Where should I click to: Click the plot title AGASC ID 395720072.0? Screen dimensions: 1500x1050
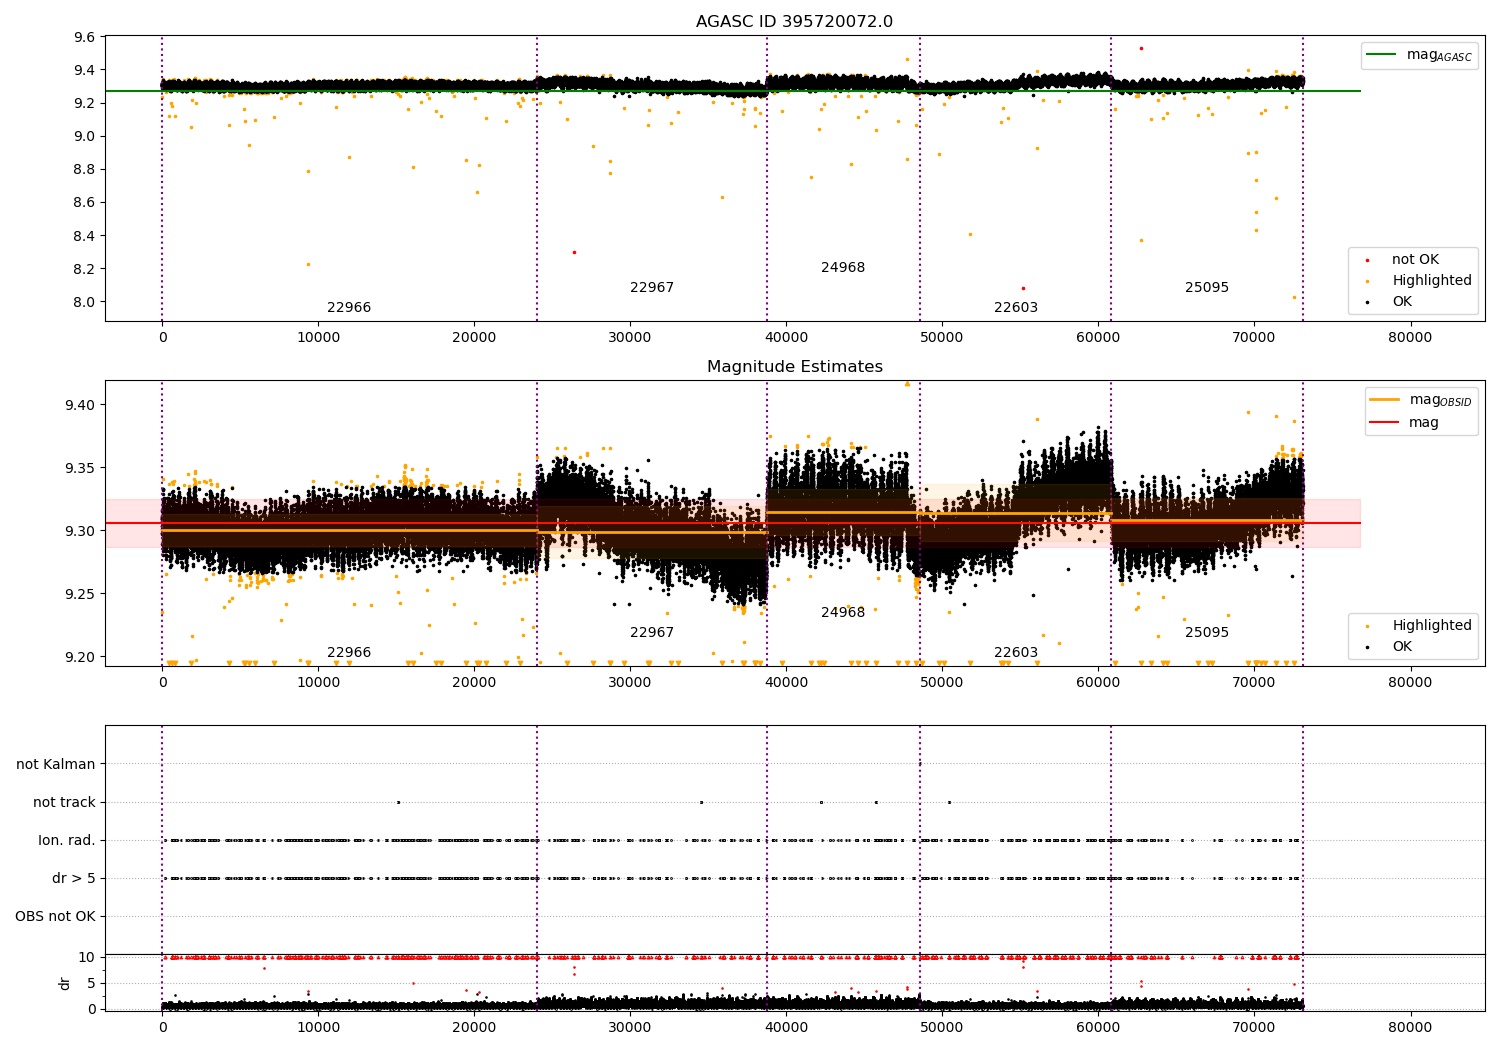(x=794, y=22)
